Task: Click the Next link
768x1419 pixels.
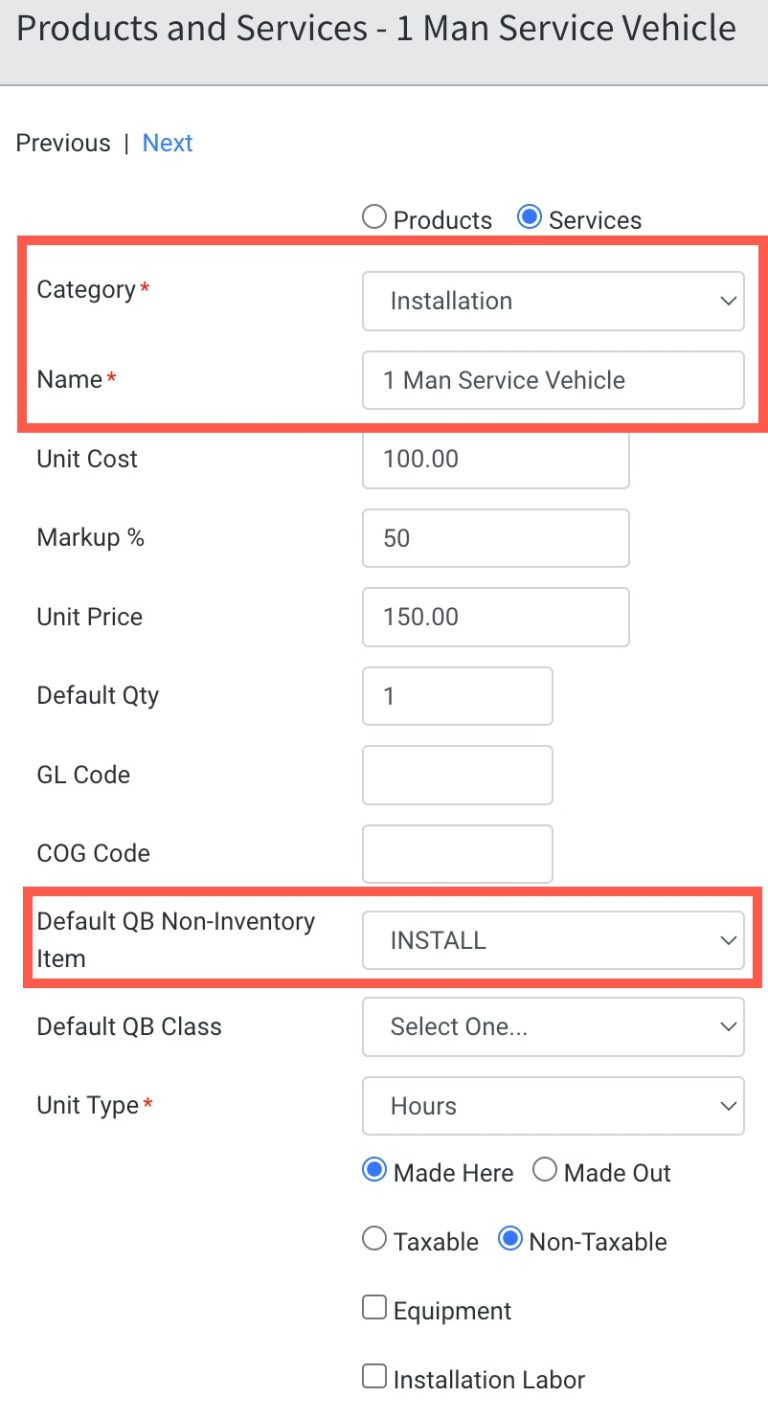Action: click(x=167, y=142)
